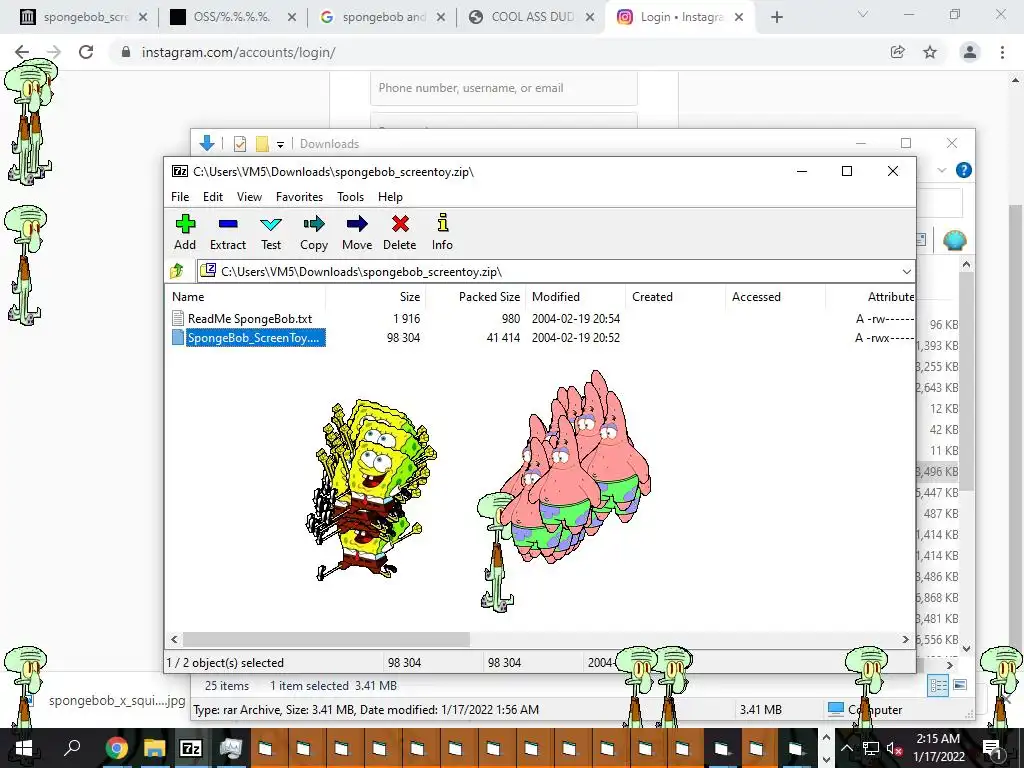Run Test on the archive

(270, 232)
